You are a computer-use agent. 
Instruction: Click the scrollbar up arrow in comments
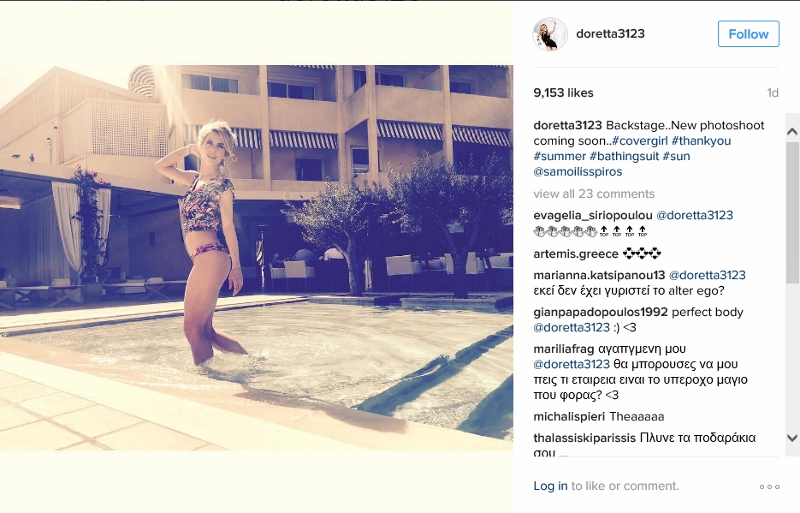792,132
